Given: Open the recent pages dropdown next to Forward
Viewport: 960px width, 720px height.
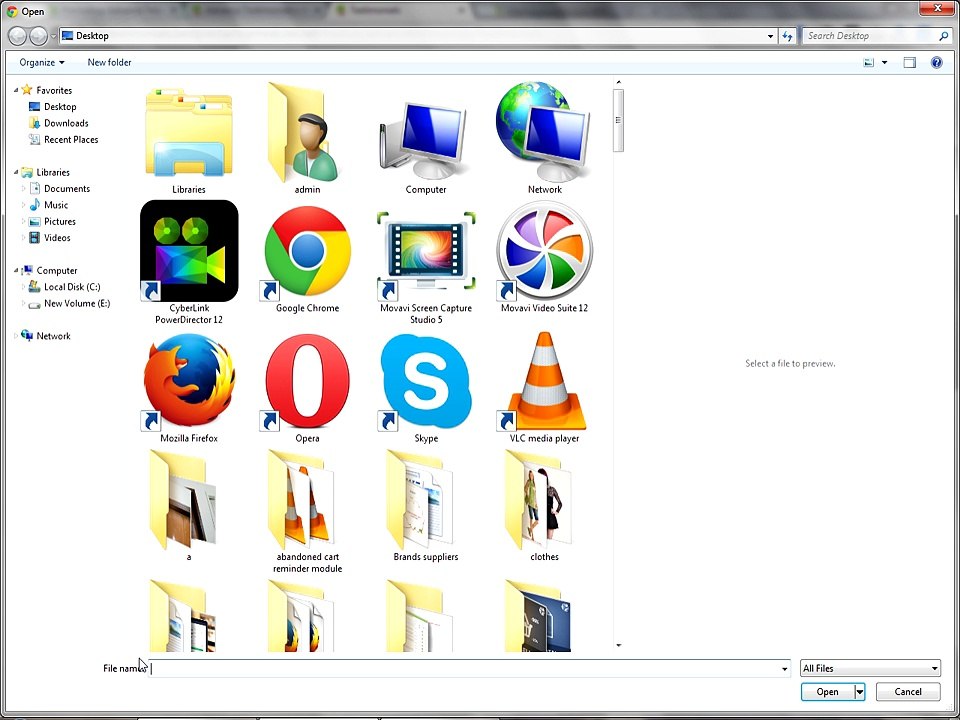Looking at the screenshot, I should (54, 37).
